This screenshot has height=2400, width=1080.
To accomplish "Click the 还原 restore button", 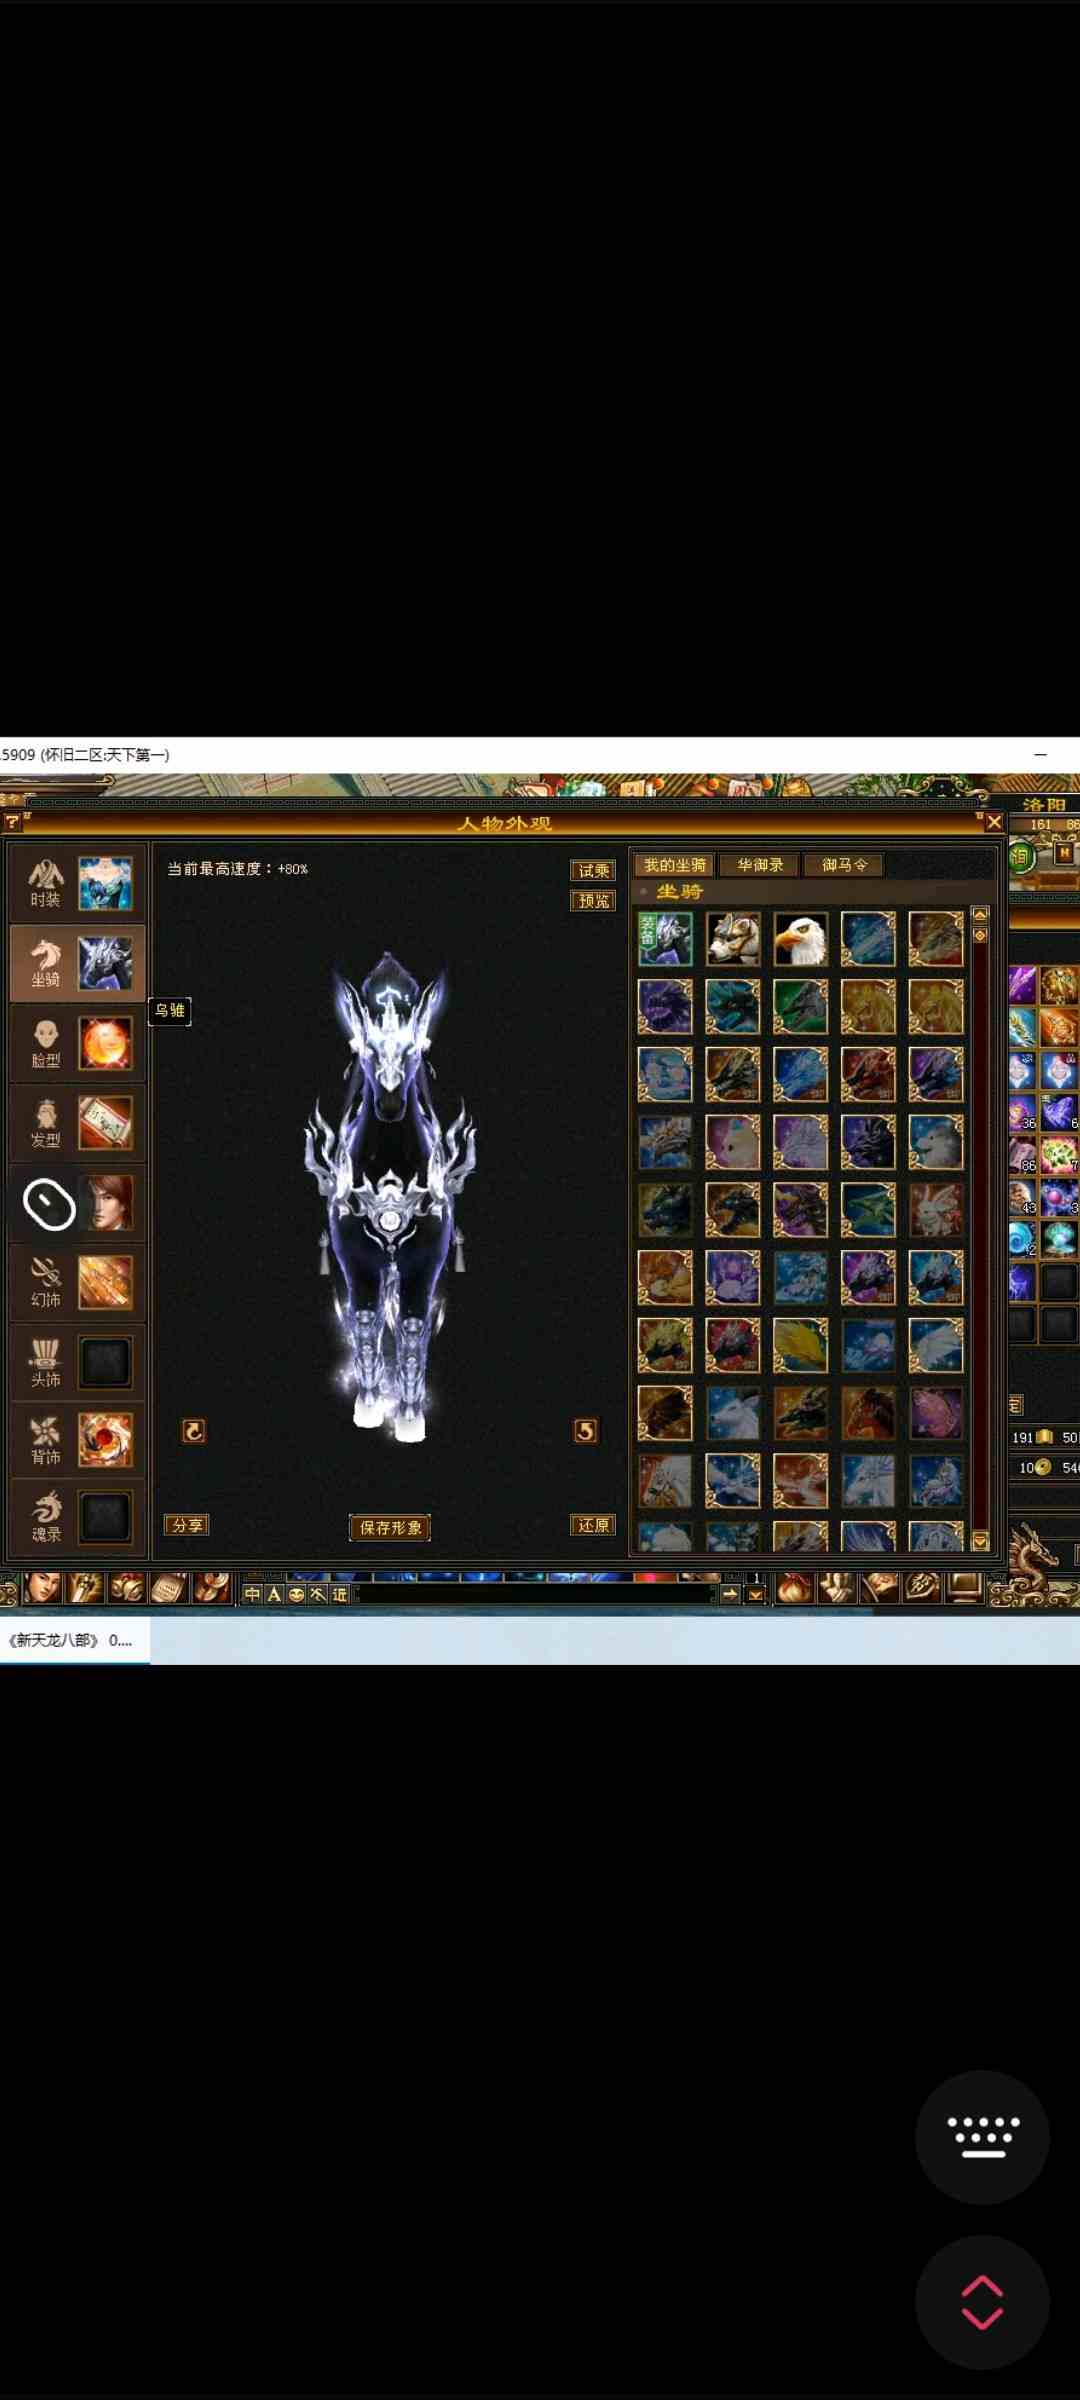I will pyautogui.click(x=593, y=1525).
